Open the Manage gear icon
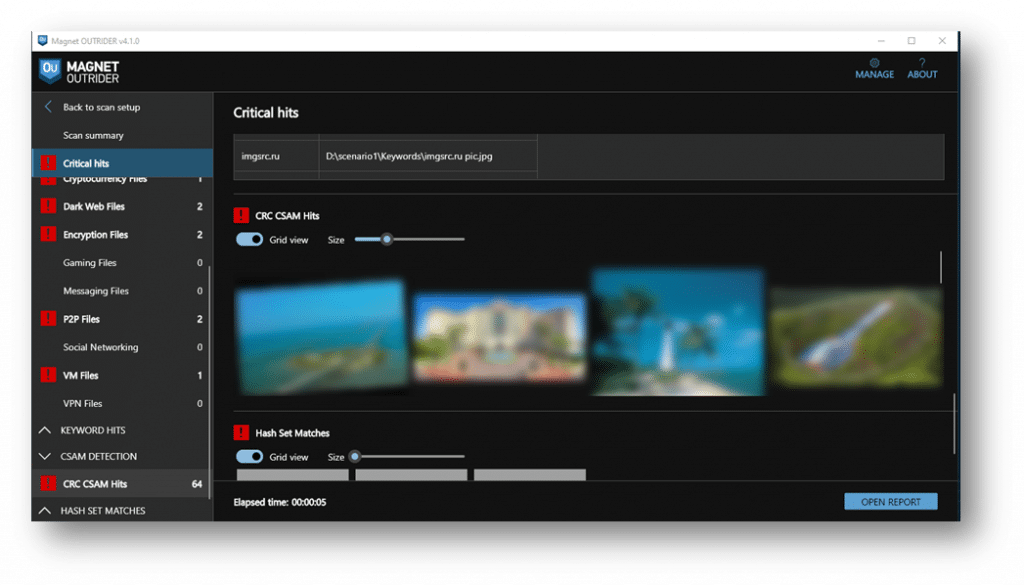This screenshot has width=1024, height=585. [x=874, y=63]
